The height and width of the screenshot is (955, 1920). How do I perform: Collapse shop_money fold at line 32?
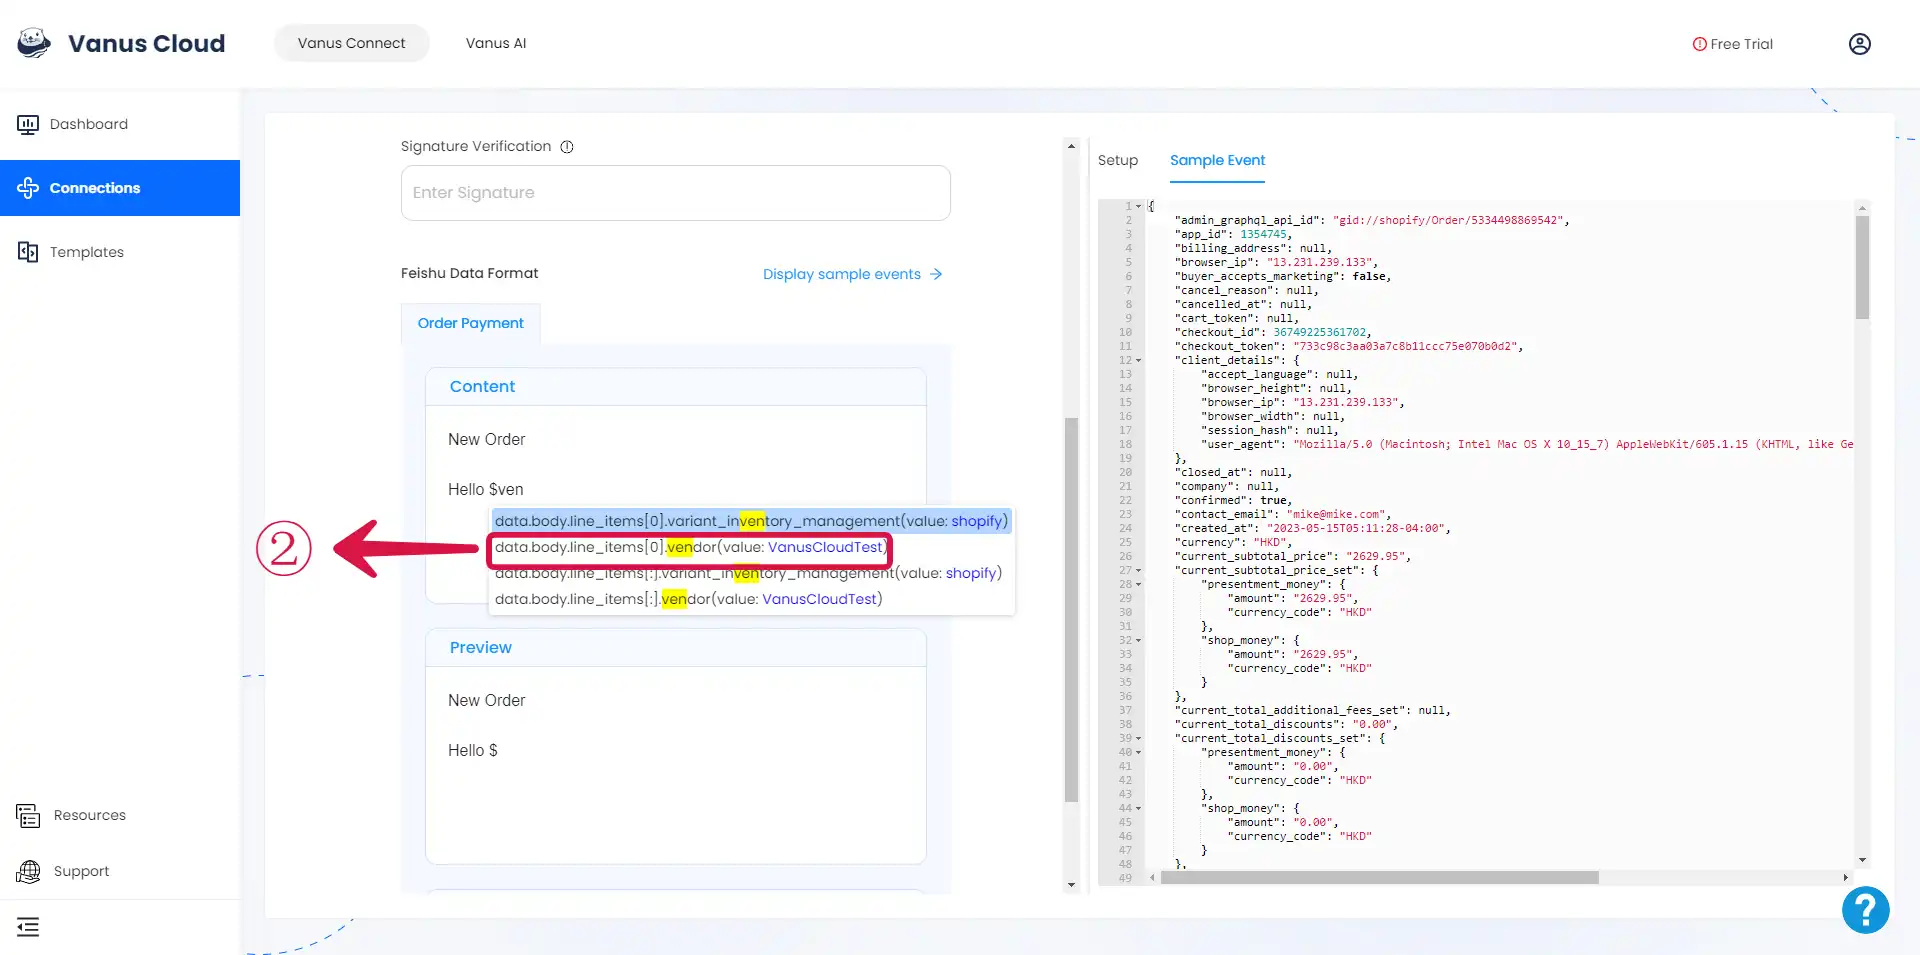[x=1138, y=640]
